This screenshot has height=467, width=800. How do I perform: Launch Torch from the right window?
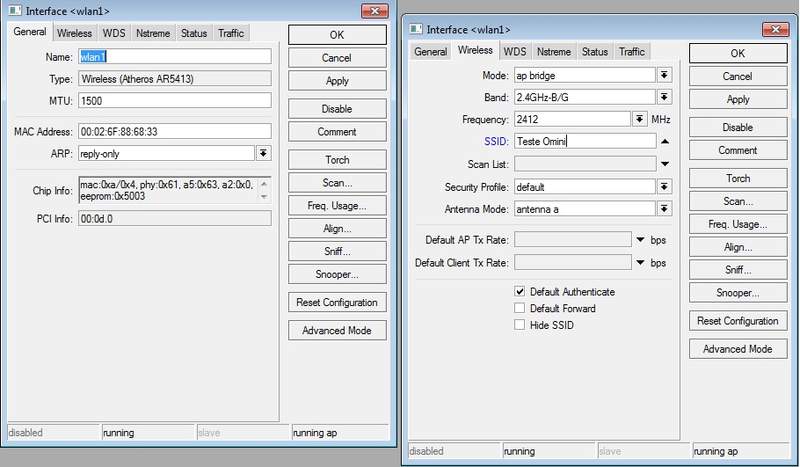point(738,178)
